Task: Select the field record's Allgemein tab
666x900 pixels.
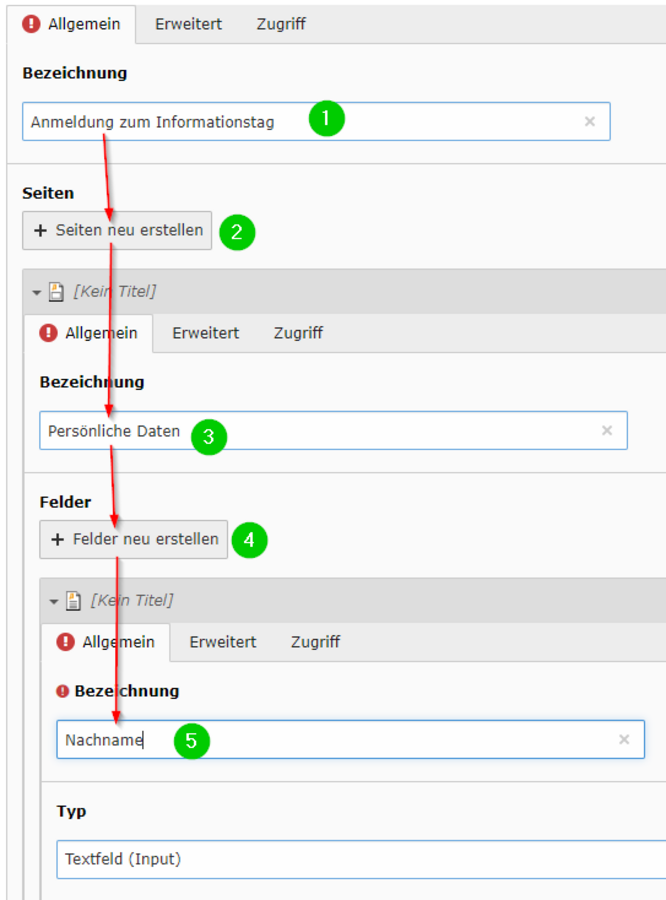Action: (x=106, y=642)
